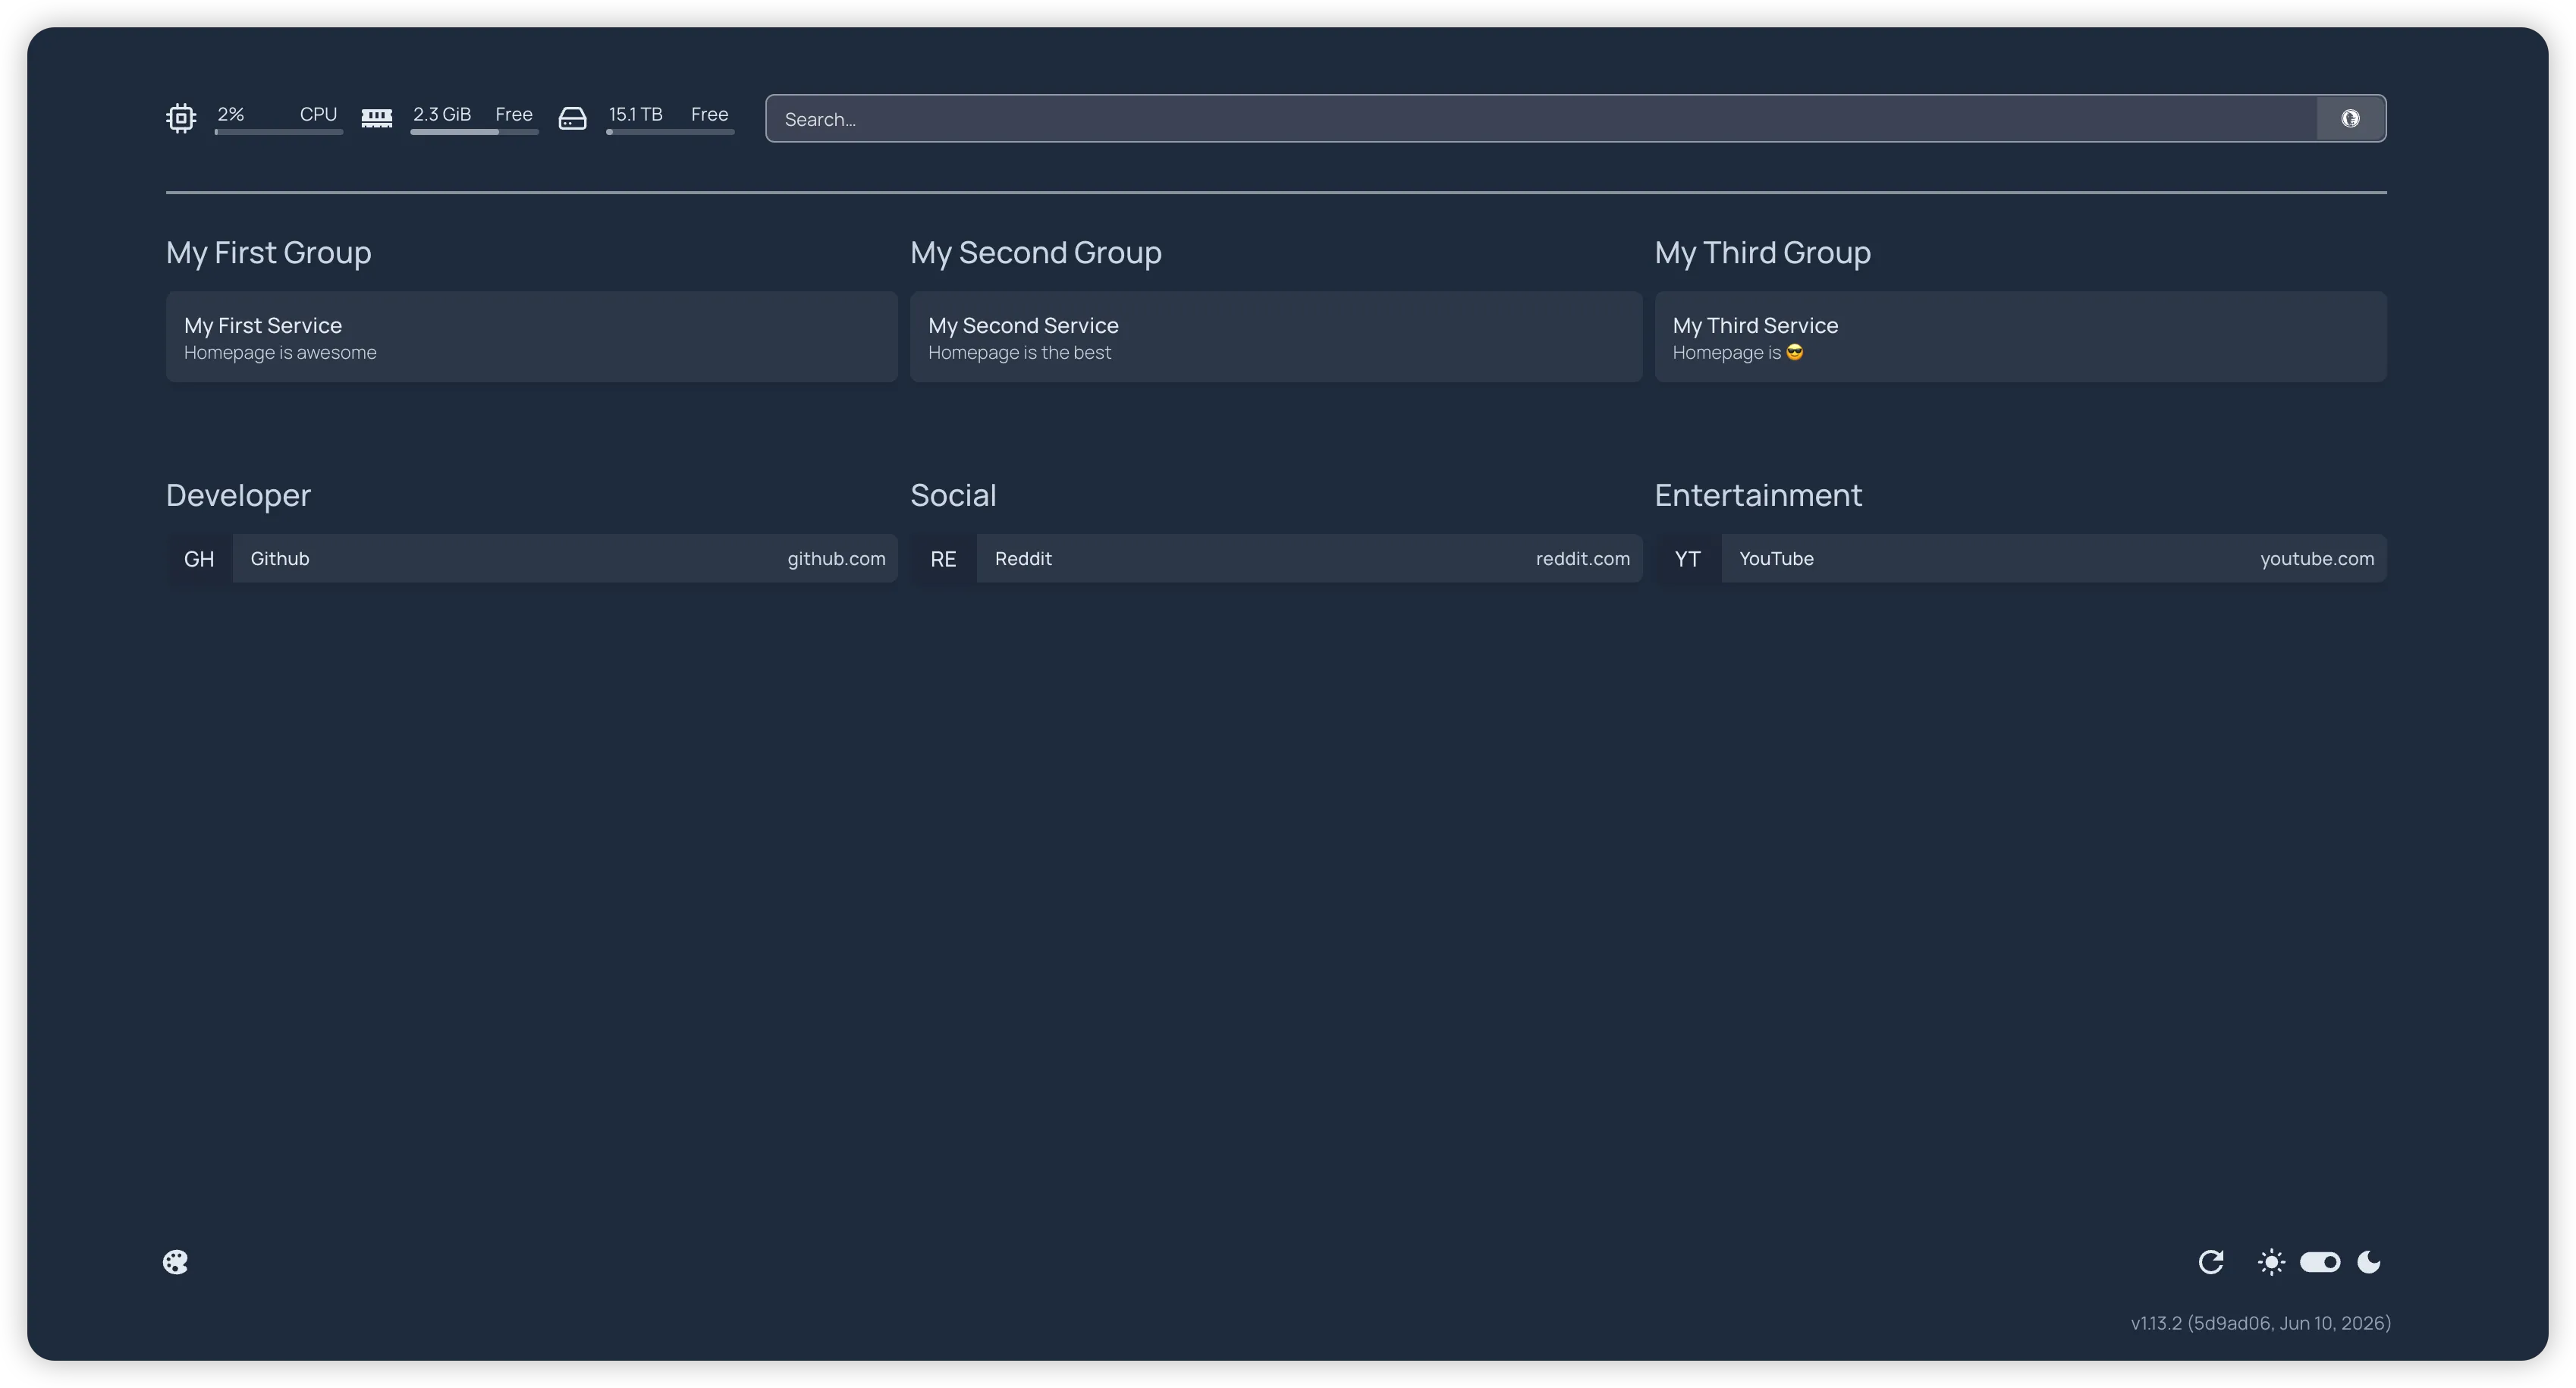This screenshot has height=1388, width=2576.
Task: Open the Github bookmark
Action: point(532,558)
